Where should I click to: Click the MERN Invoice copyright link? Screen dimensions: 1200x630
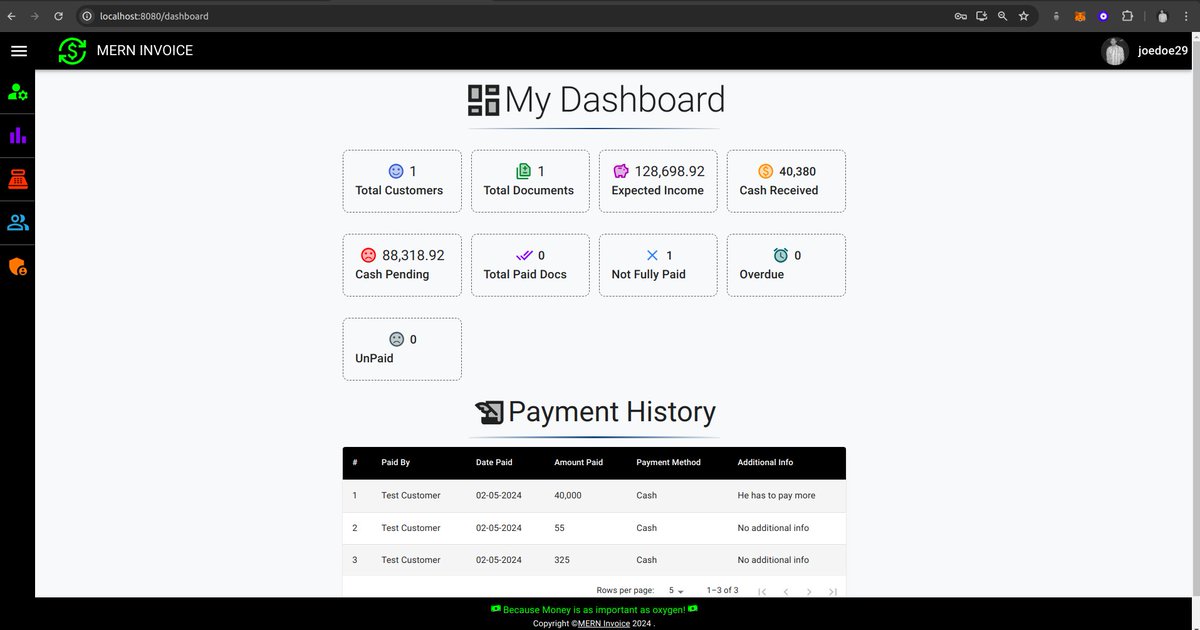pos(602,622)
